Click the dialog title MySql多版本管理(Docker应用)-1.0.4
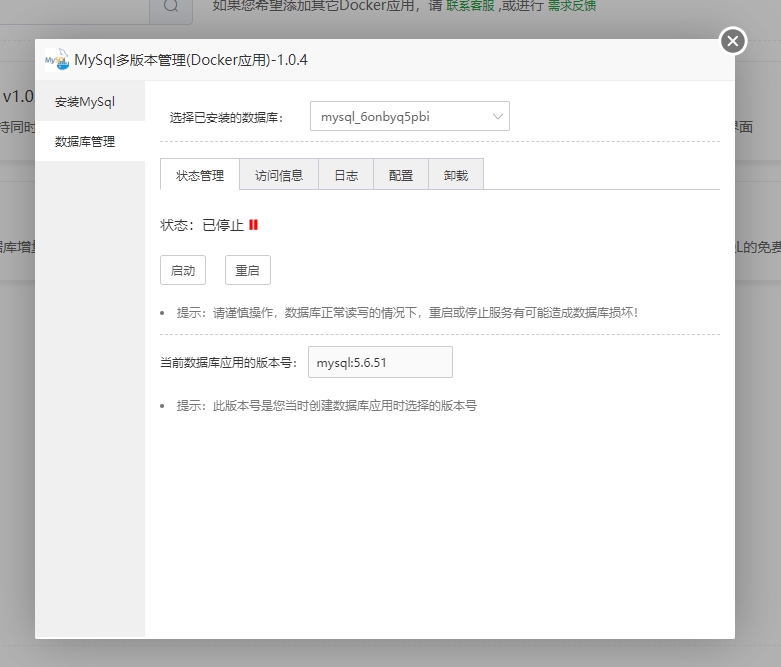 click(191, 60)
